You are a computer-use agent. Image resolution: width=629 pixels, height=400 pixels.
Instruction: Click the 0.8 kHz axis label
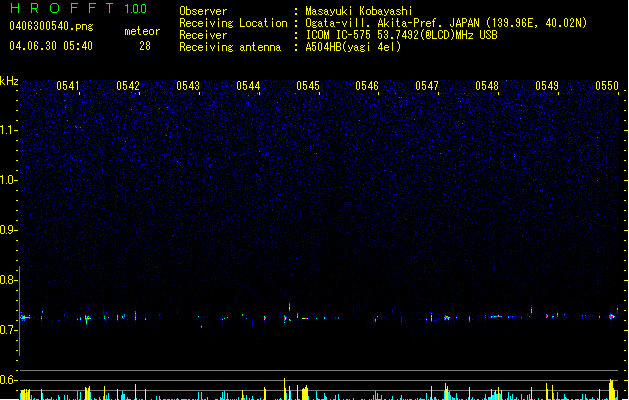(8, 280)
